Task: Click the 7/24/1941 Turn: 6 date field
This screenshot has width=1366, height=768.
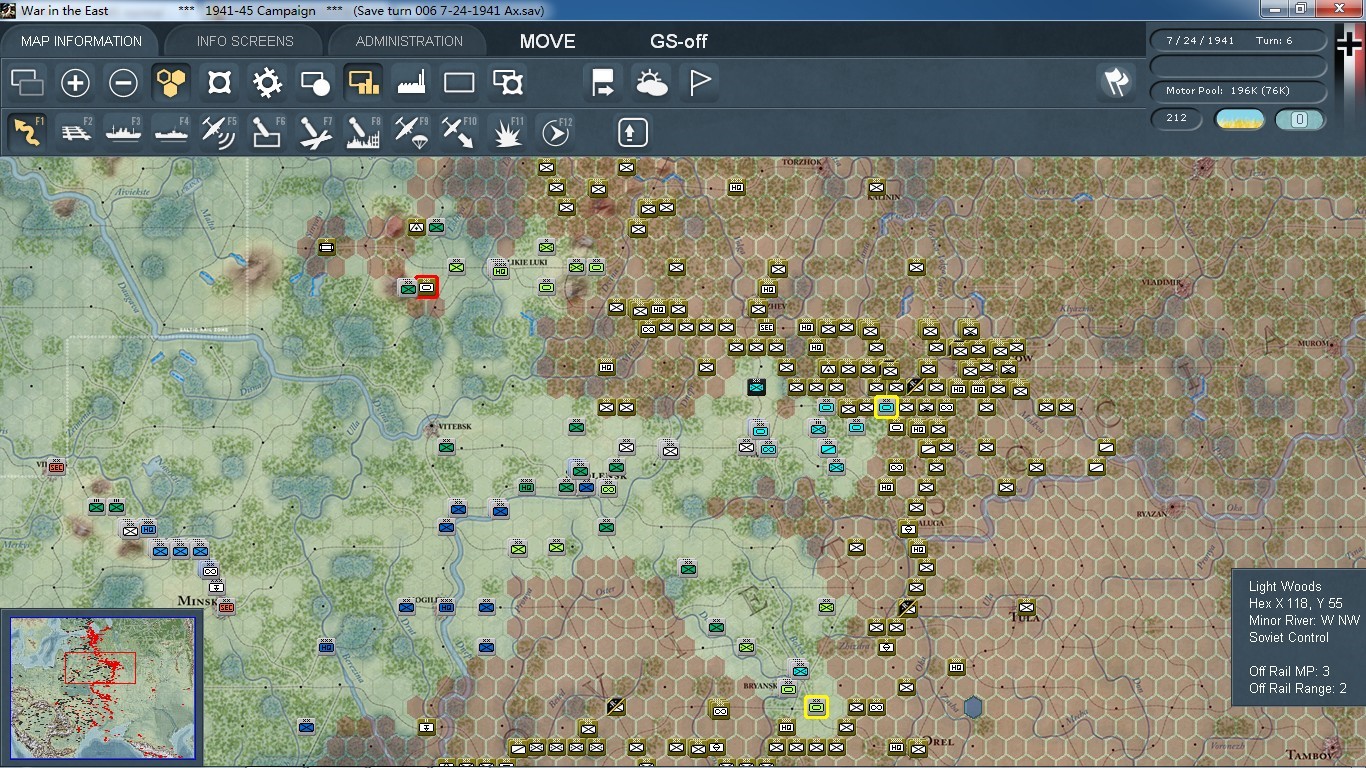Action: point(1239,41)
